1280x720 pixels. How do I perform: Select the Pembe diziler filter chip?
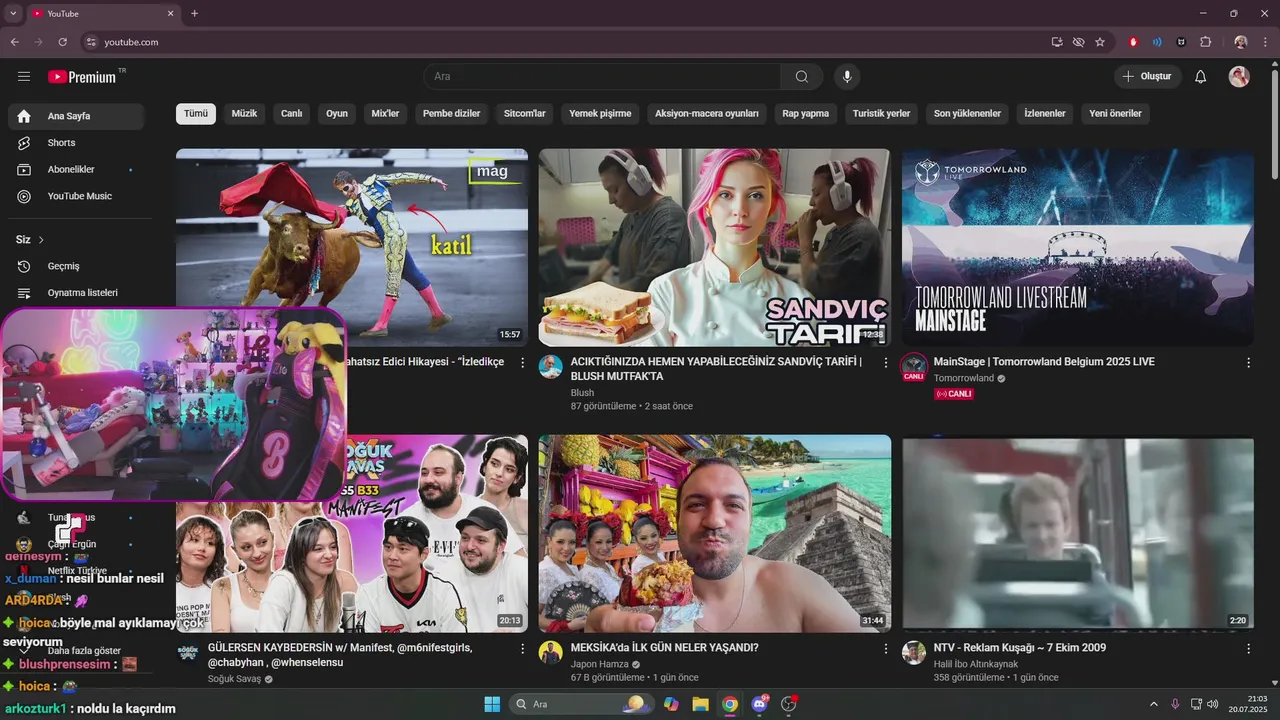[x=452, y=114]
